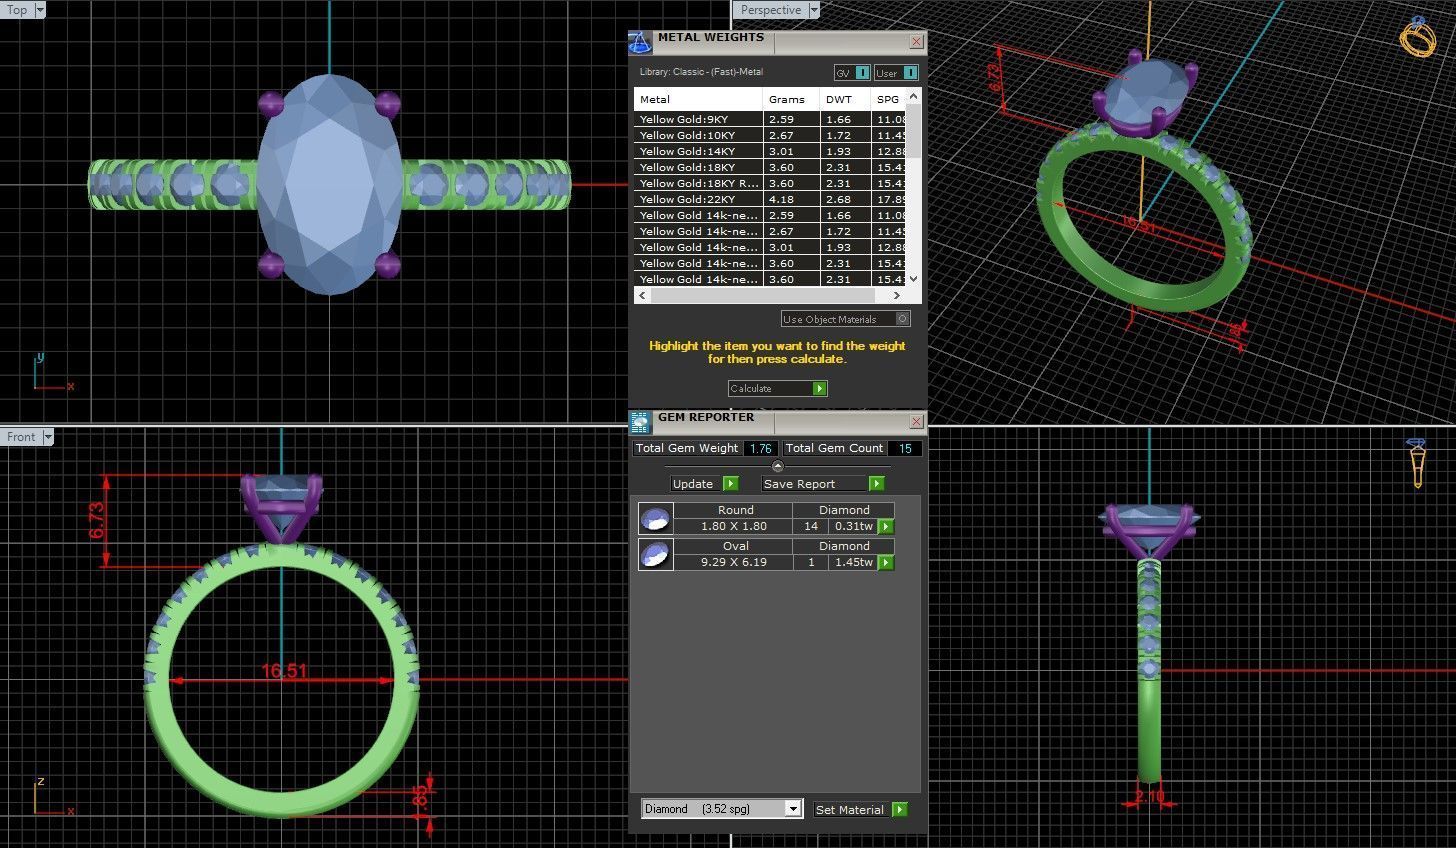Open the Perspective viewport dropdown arrow
The image size is (1456, 848).
pos(814,10)
